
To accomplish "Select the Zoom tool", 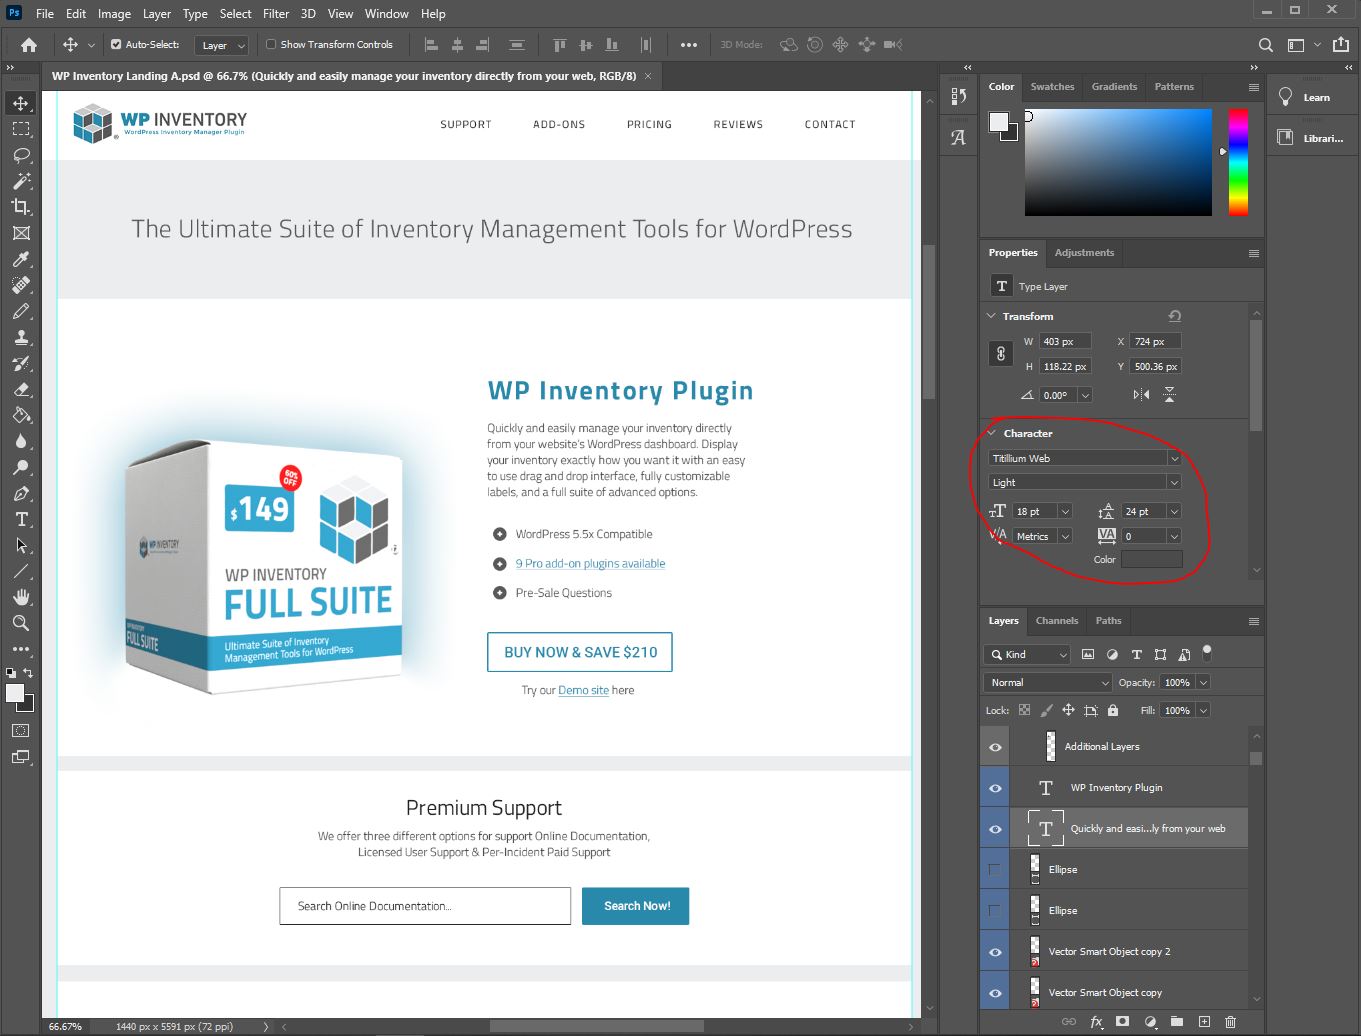I will tap(20, 623).
